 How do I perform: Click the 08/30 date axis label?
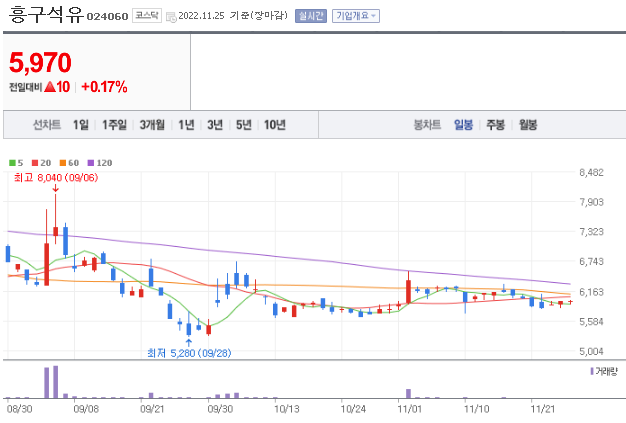click(19, 409)
